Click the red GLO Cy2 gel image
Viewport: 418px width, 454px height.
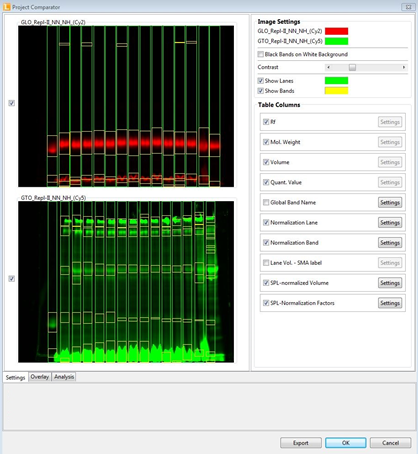[126, 106]
